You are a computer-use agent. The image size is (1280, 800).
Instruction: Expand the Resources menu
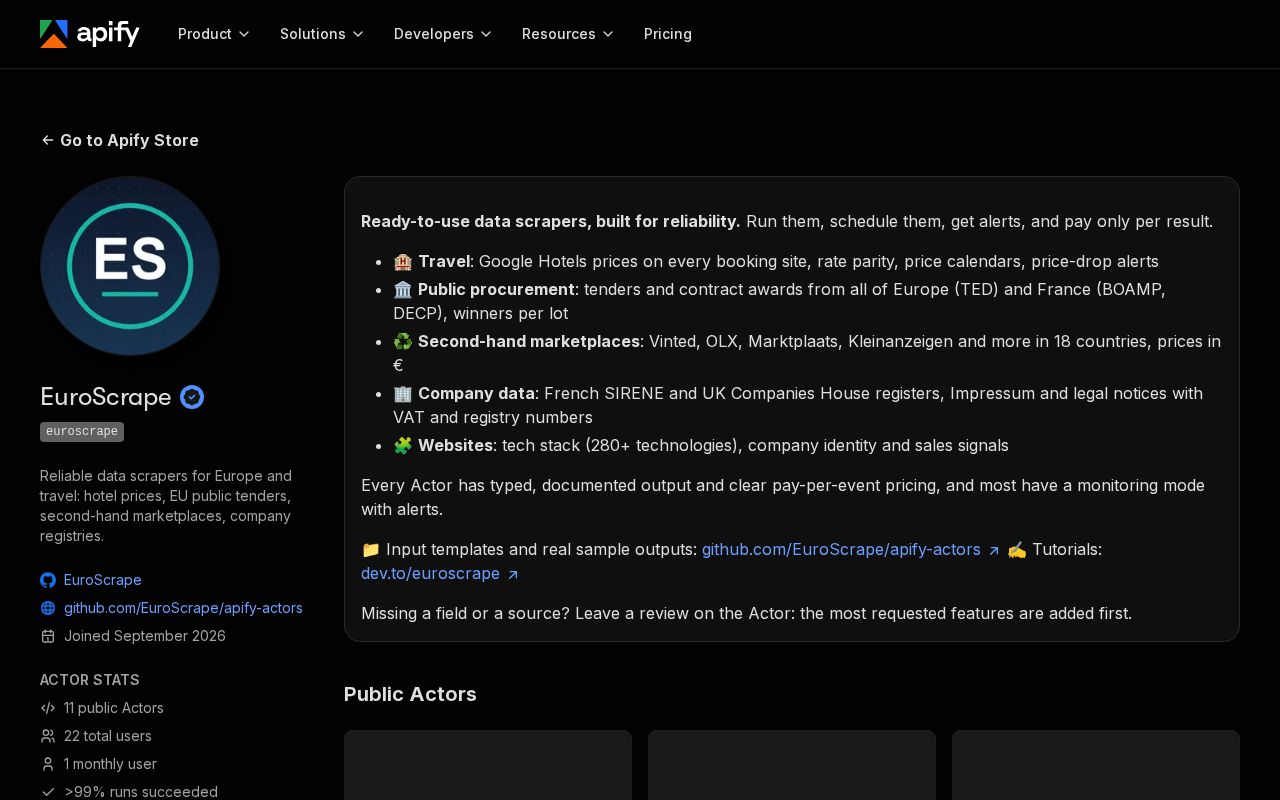click(x=568, y=34)
